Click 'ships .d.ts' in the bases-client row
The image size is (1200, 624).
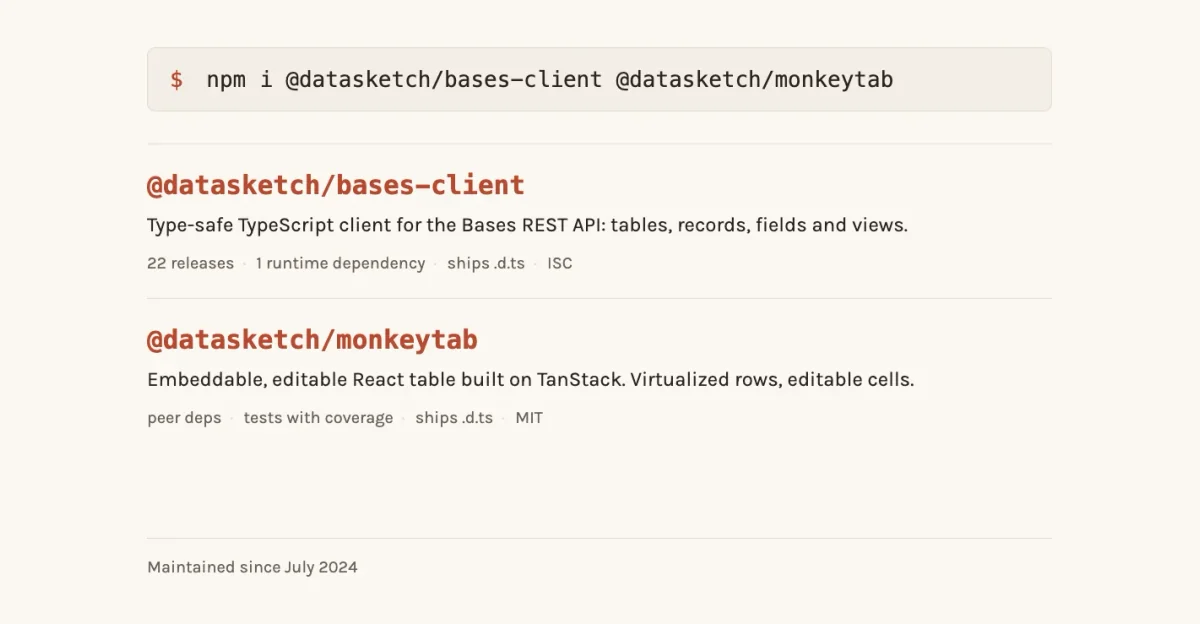click(x=486, y=264)
